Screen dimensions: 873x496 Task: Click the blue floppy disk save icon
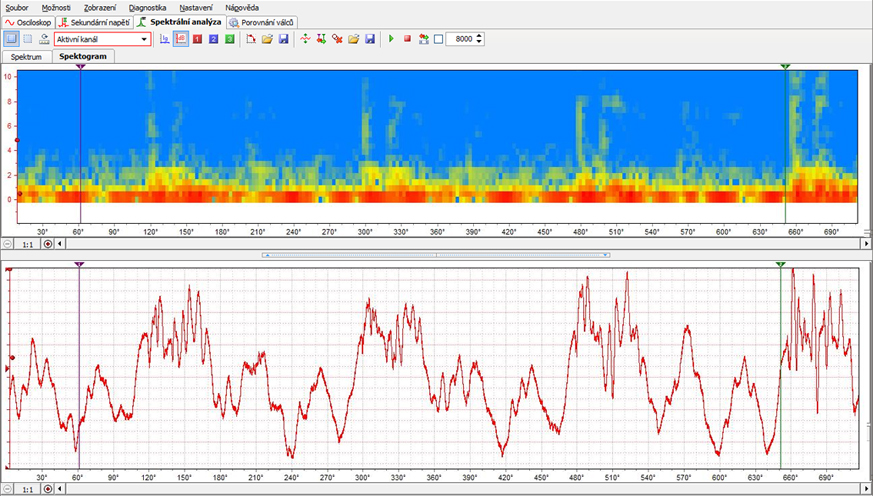[284, 39]
